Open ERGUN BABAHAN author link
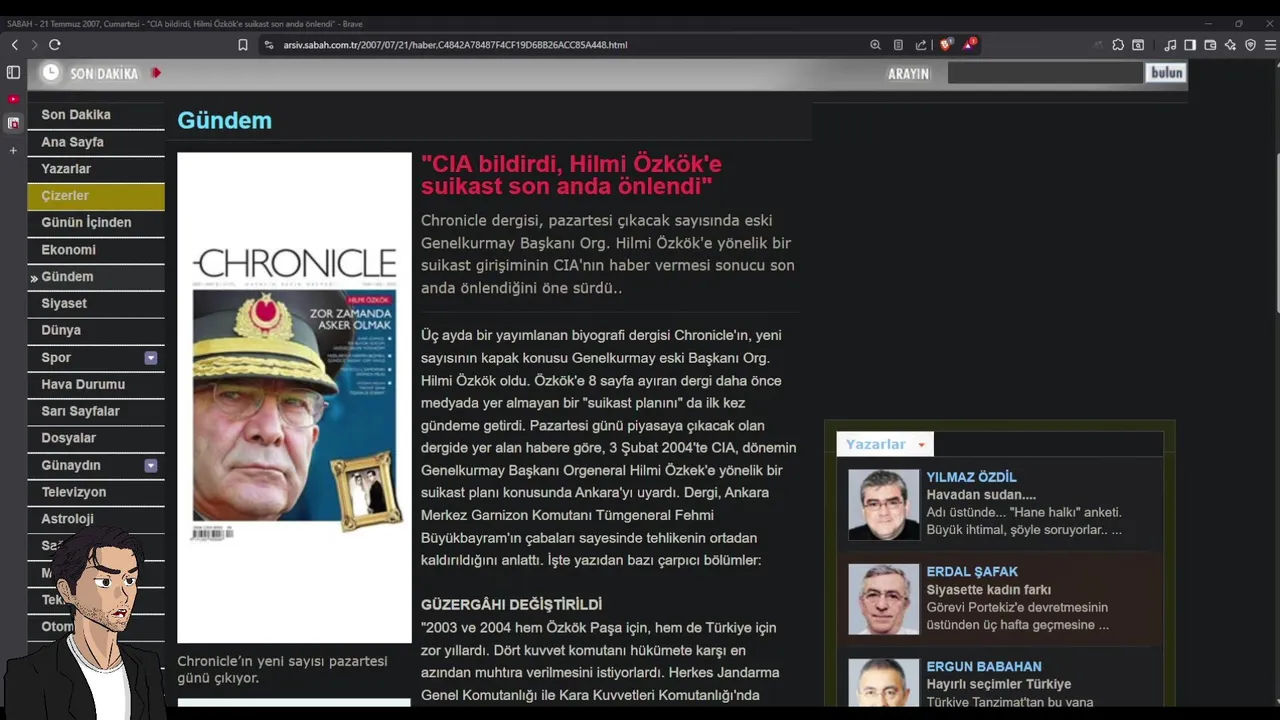This screenshot has height=720, width=1280. point(984,667)
